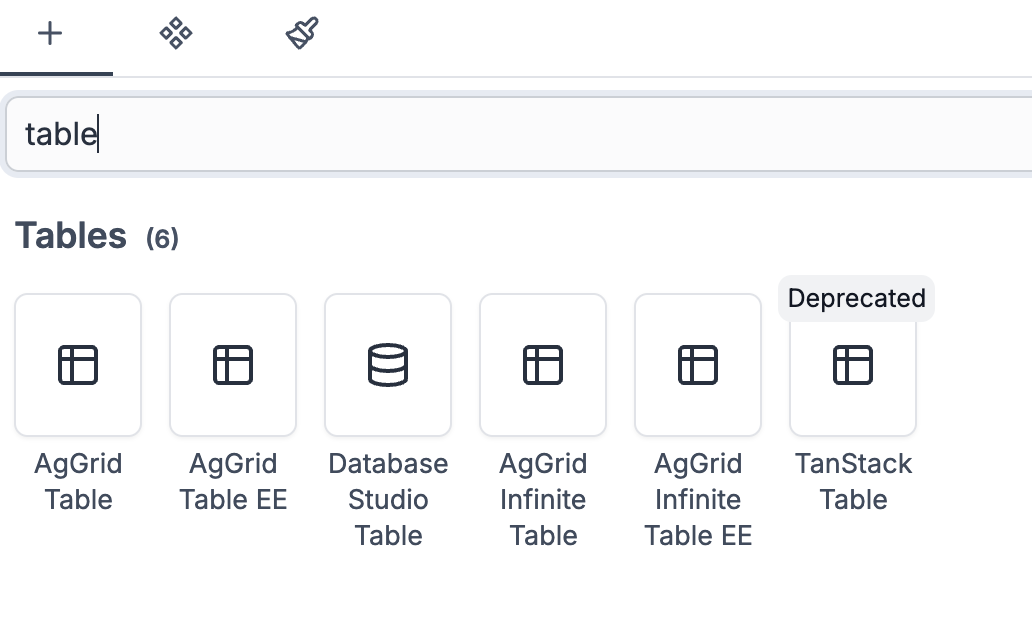
Task: Click the 'AgGrid Infinite Table EE' label
Action: point(698,500)
